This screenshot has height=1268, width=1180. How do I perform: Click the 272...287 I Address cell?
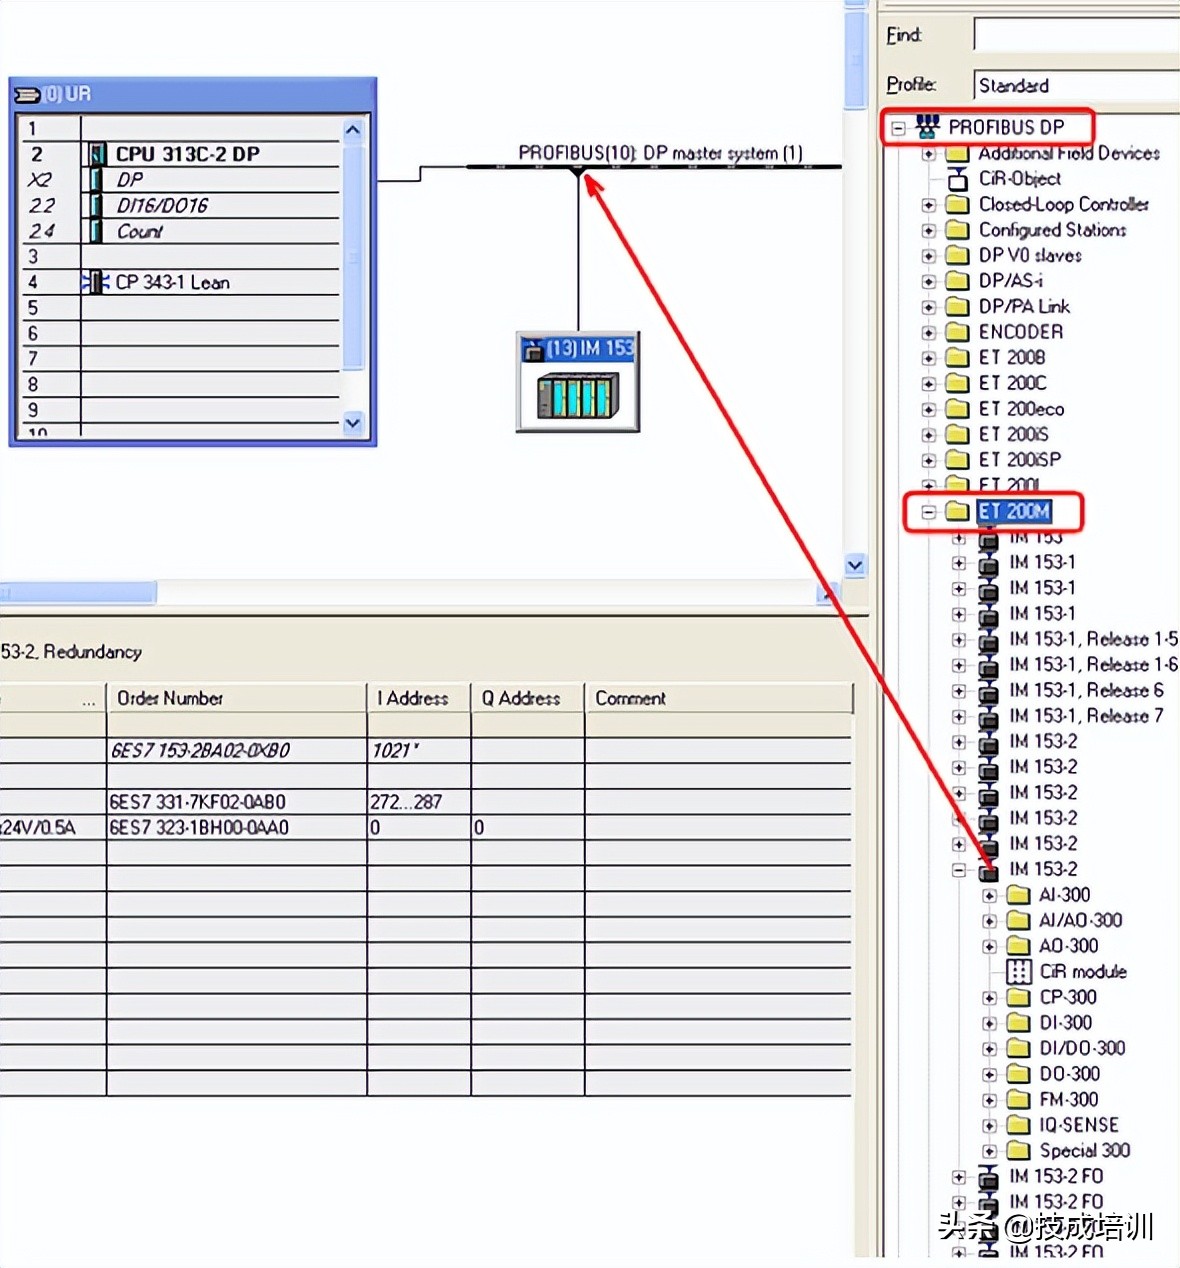(418, 802)
